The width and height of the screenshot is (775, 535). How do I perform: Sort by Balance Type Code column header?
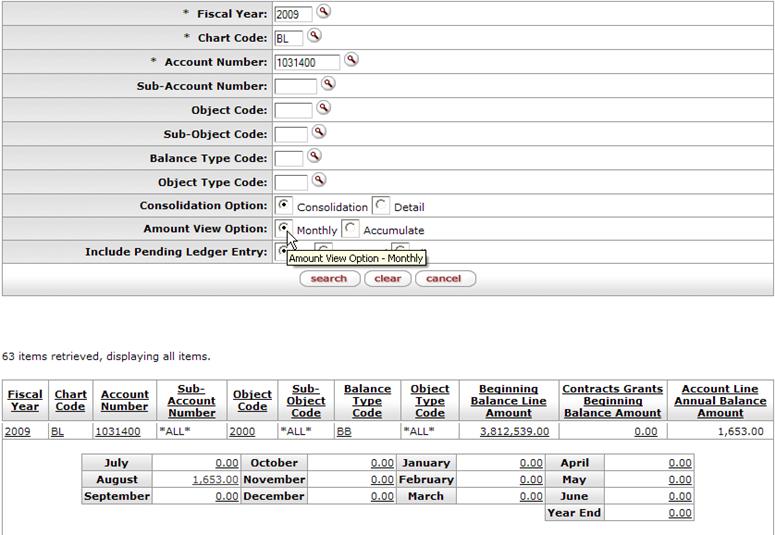tap(367, 401)
